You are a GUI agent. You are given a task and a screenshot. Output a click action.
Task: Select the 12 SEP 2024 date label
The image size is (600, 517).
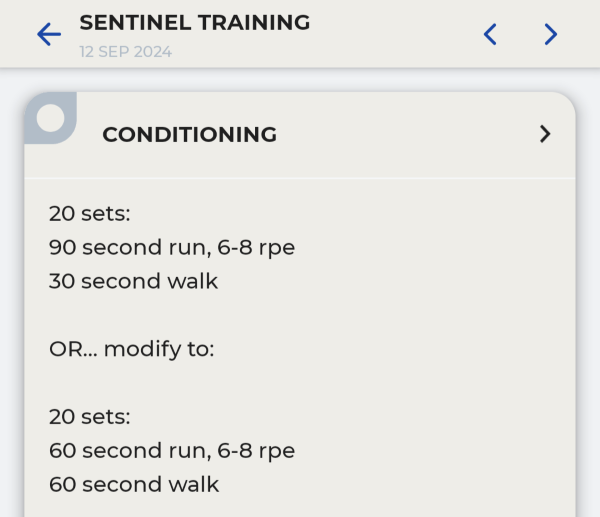pyautogui.click(x=126, y=52)
